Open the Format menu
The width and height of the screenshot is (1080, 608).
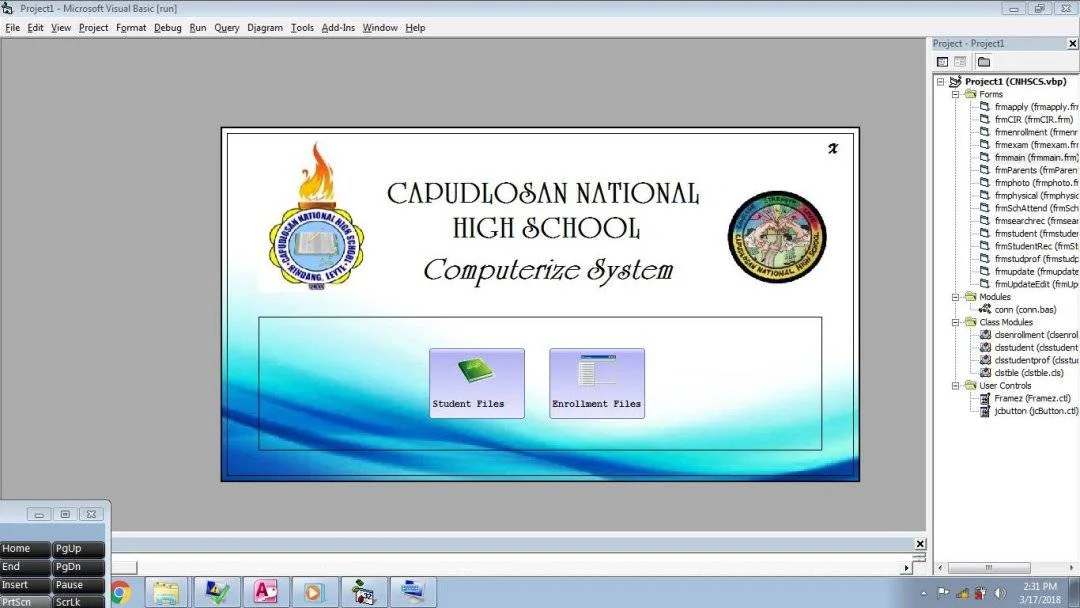point(131,28)
